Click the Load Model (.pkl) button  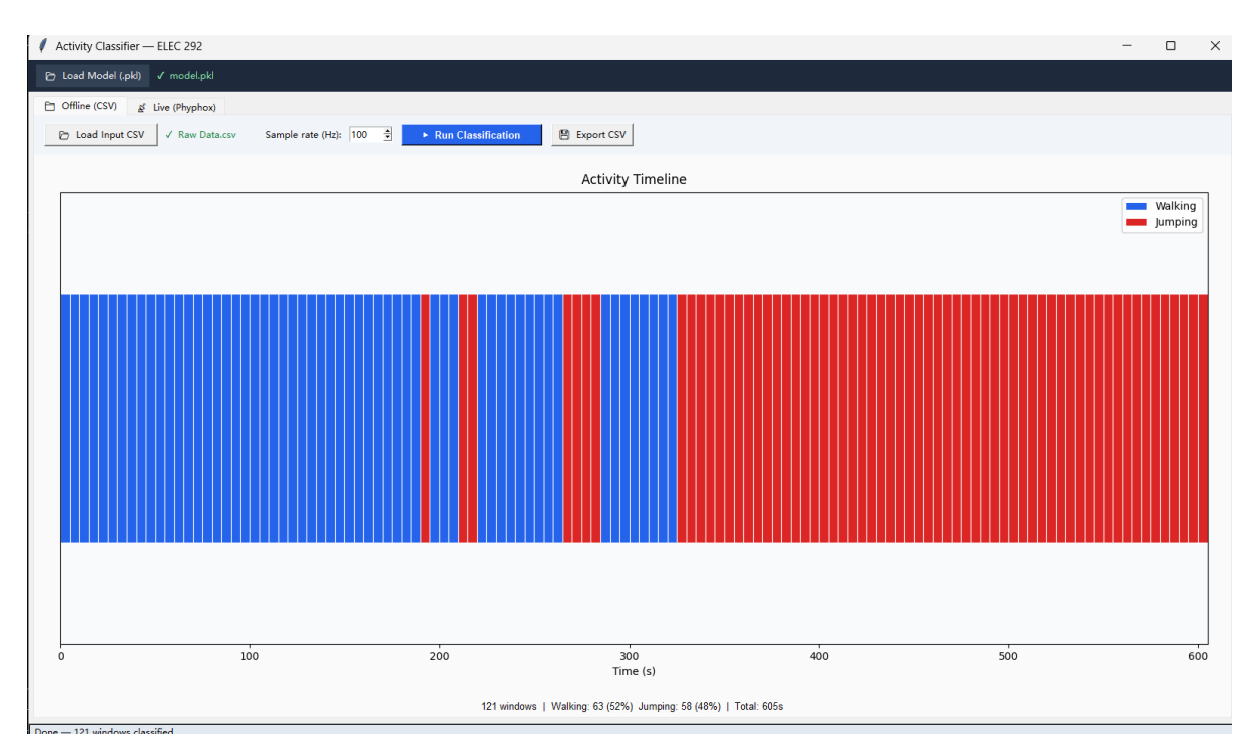[x=92, y=76]
